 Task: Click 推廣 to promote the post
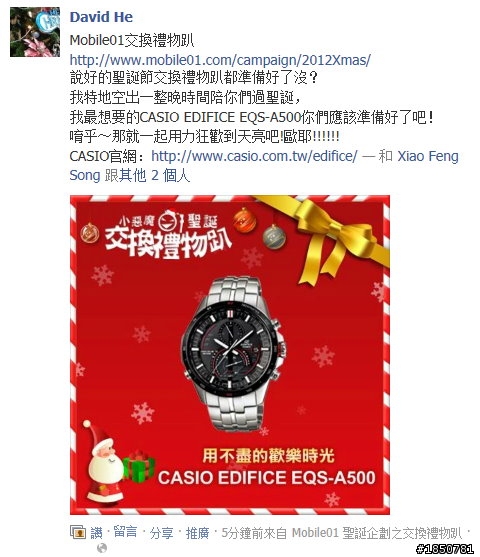tap(198, 533)
